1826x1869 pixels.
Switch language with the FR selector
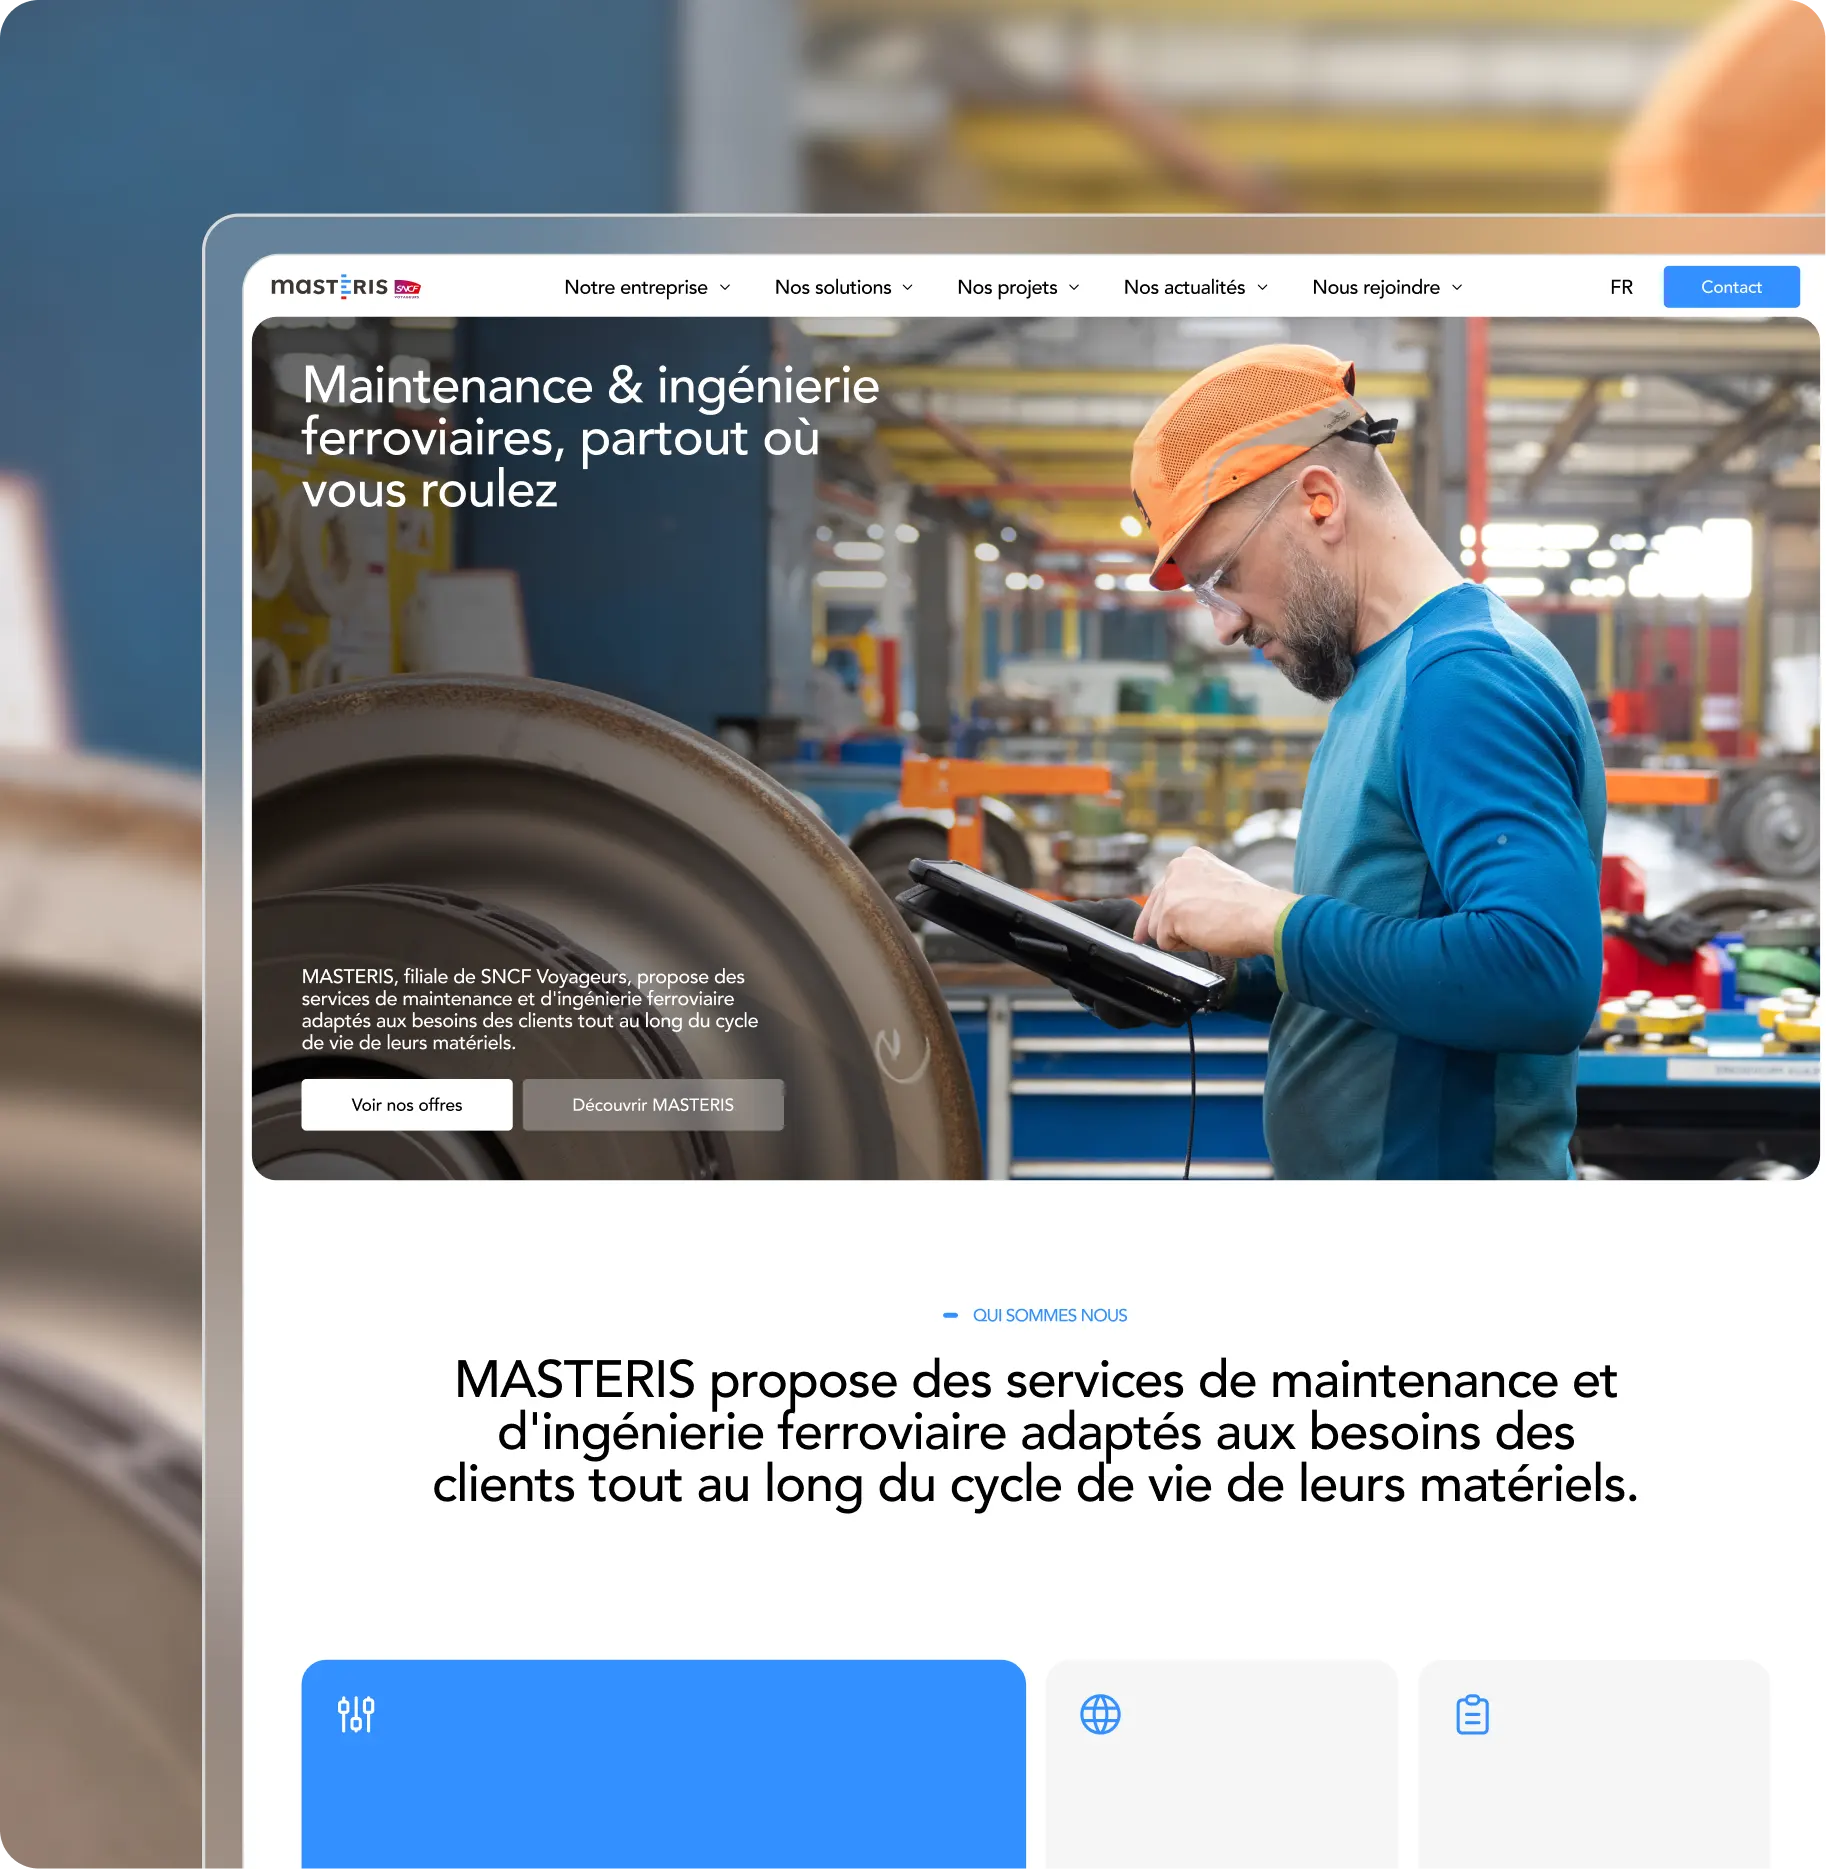tap(1621, 287)
